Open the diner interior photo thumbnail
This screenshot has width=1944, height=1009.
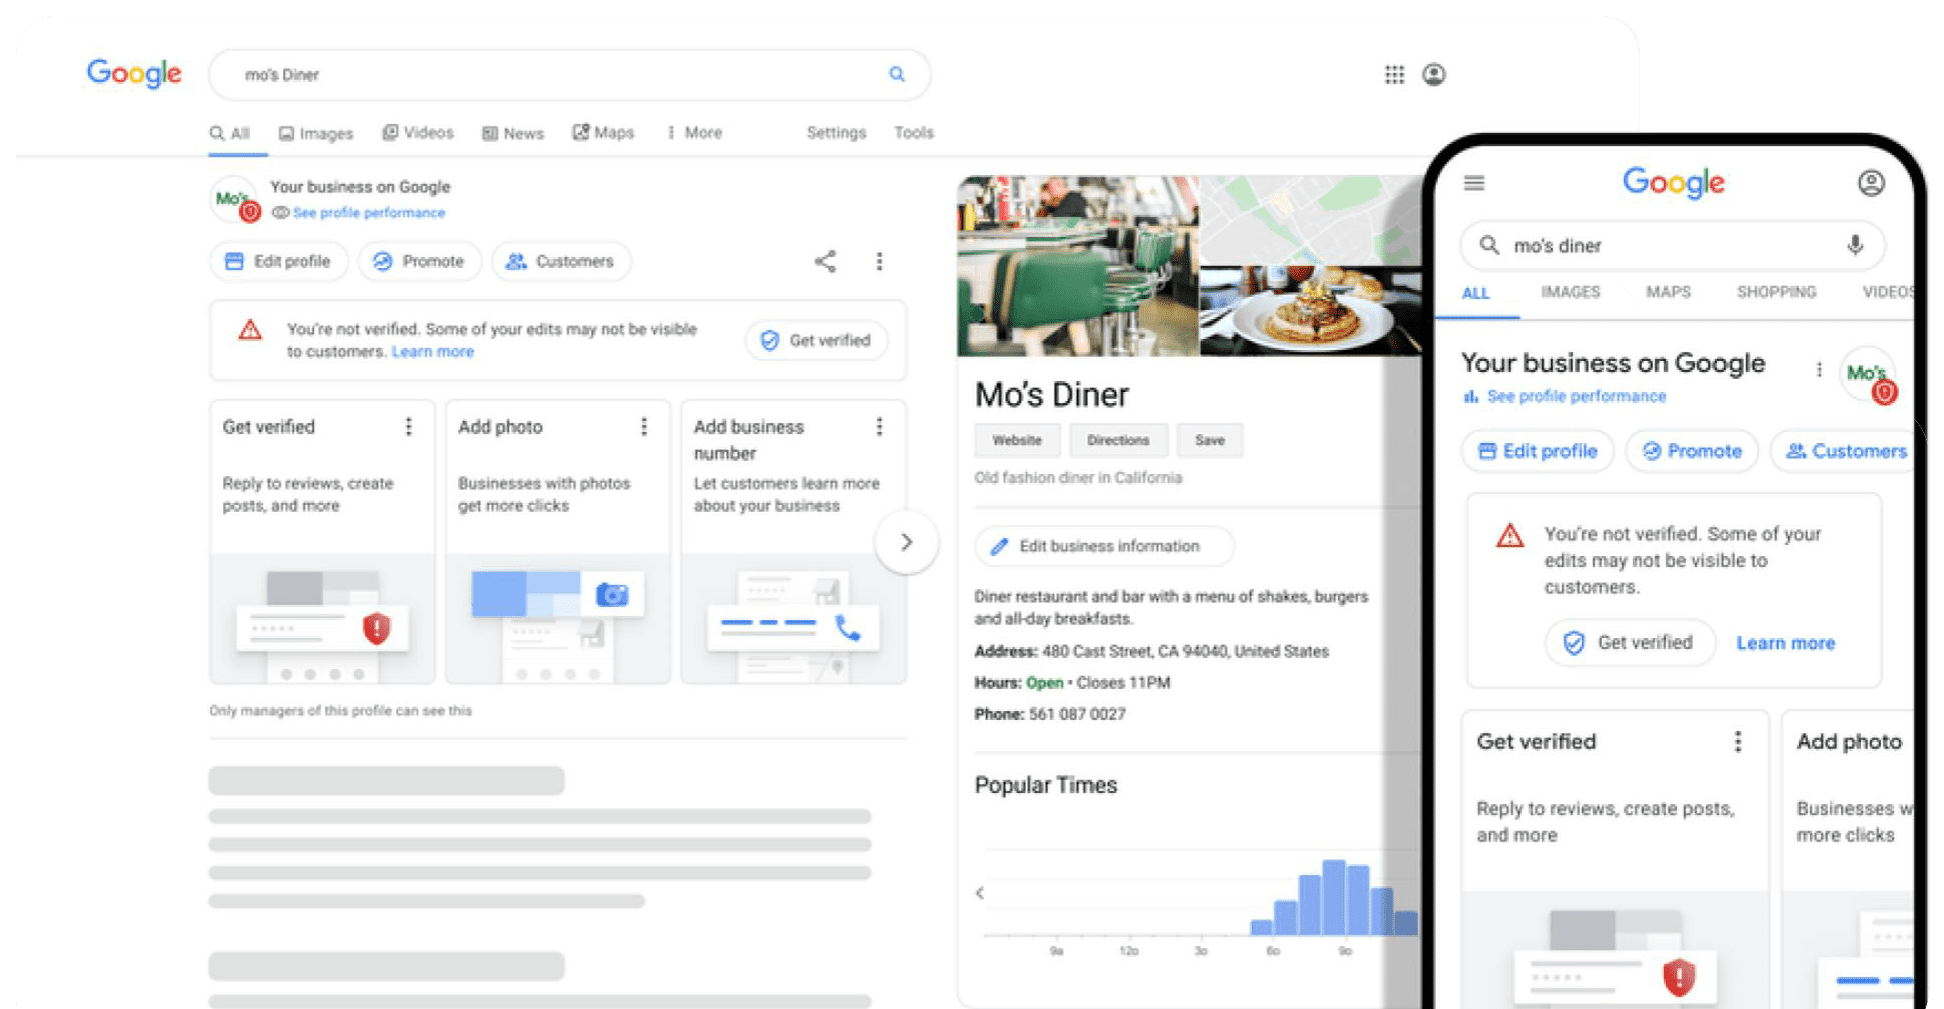(x=1077, y=266)
